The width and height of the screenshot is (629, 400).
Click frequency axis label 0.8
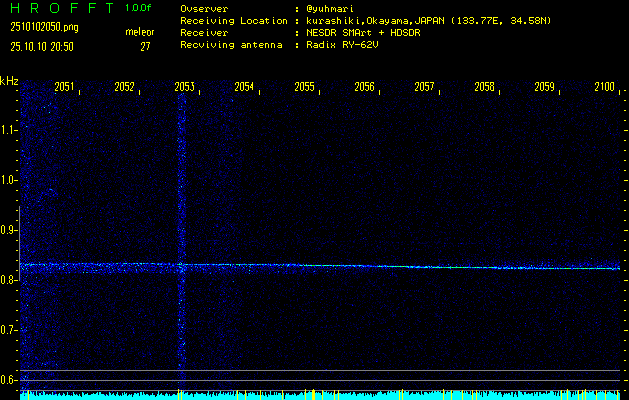click(x=9, y=280)
